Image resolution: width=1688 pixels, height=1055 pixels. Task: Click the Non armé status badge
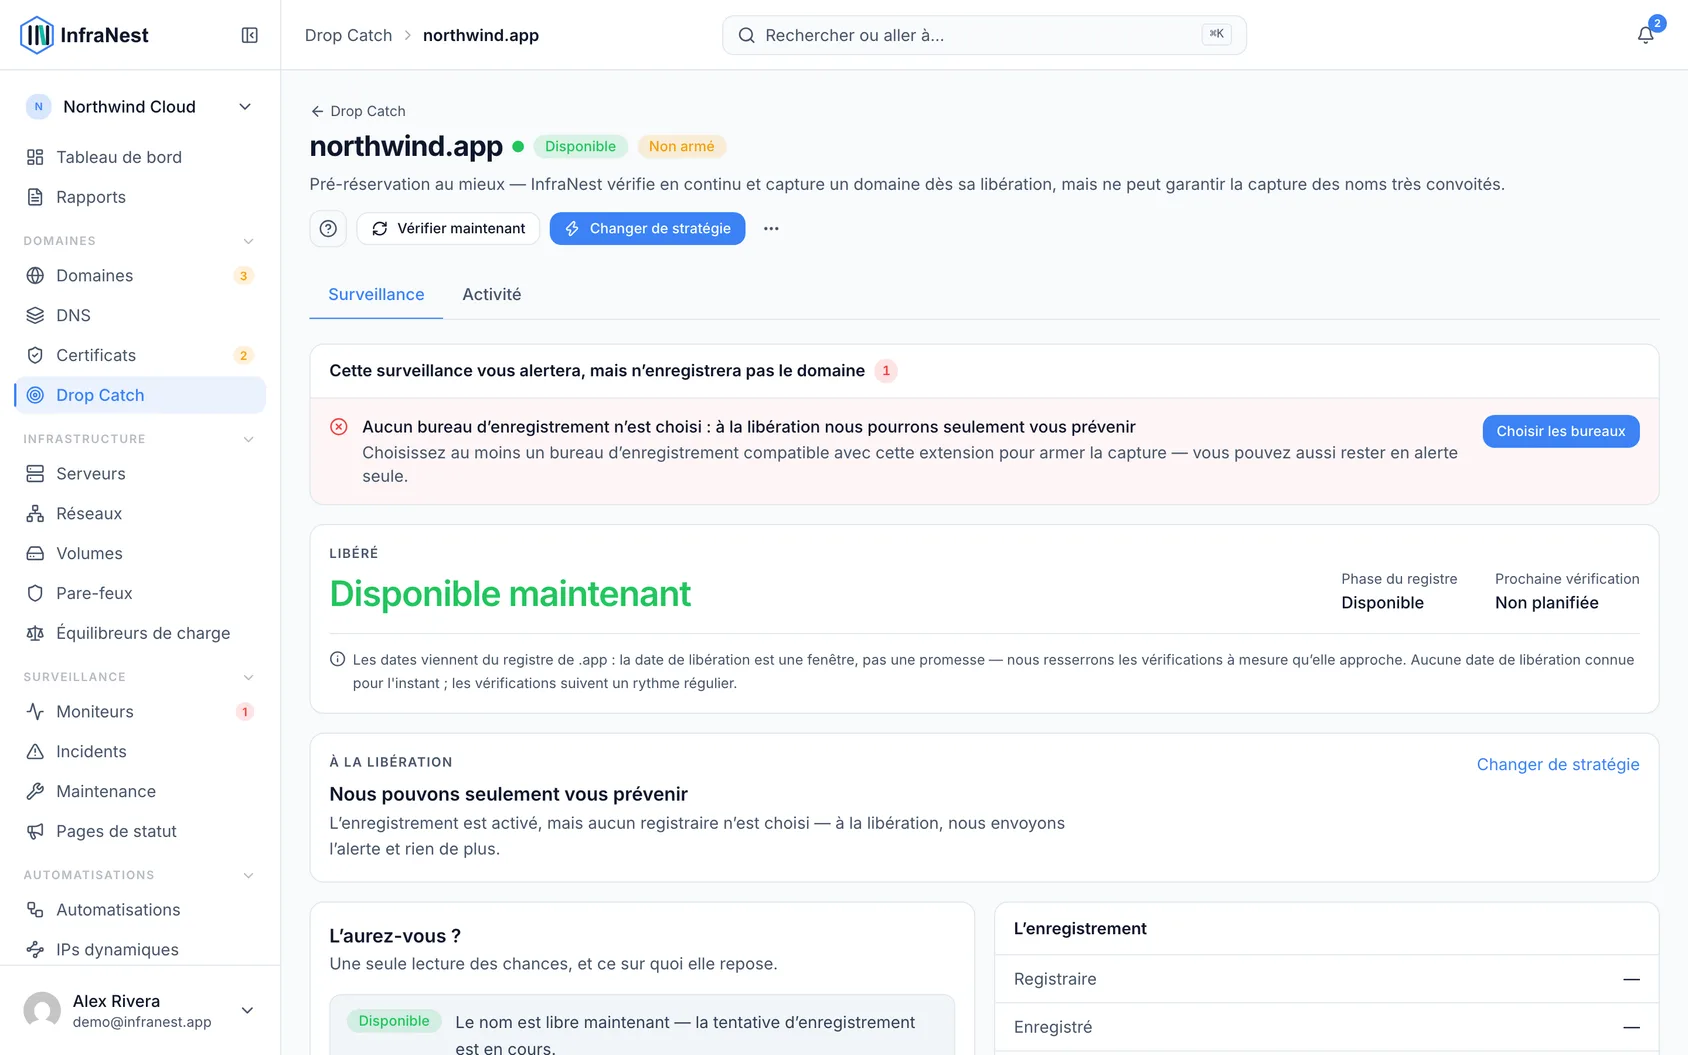(x=682, y=146)
